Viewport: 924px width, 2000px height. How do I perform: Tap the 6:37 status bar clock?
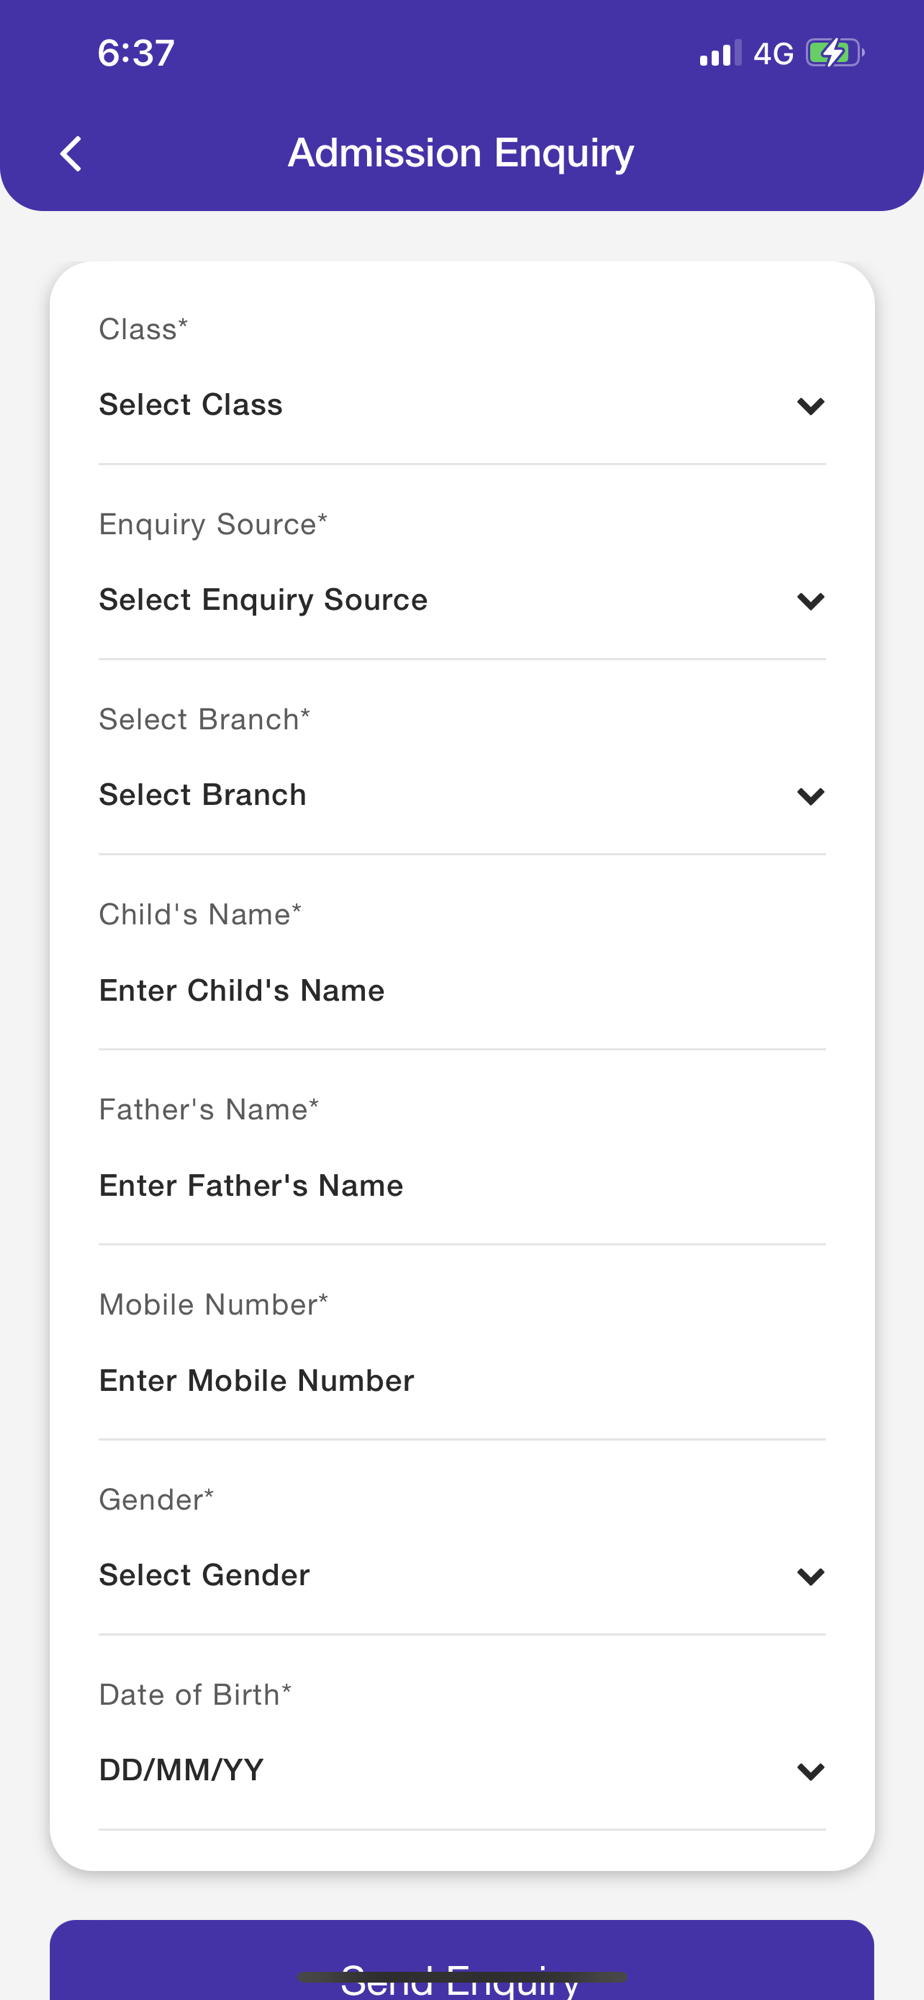tap(136, 53)
